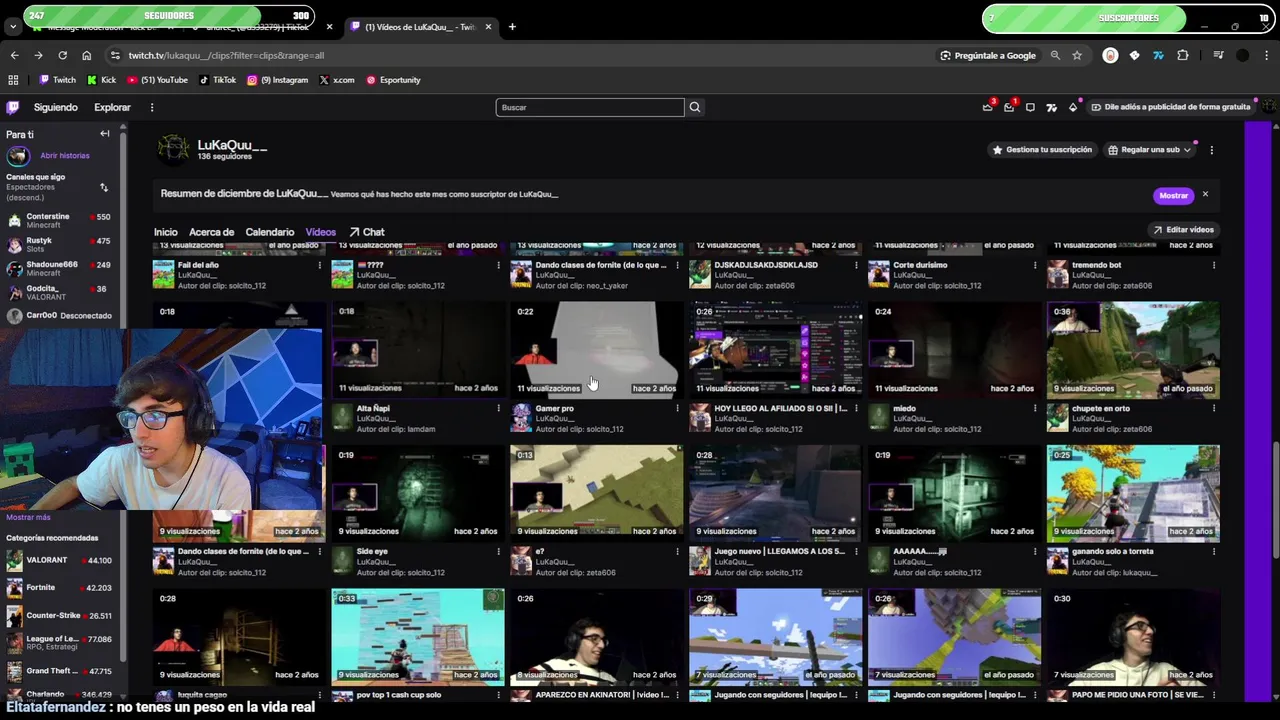Image resolution: width=1280 pixels, height=720 pixels.
Task: Open the Bits diamond icon
Action: click(x=1073, y=107)
